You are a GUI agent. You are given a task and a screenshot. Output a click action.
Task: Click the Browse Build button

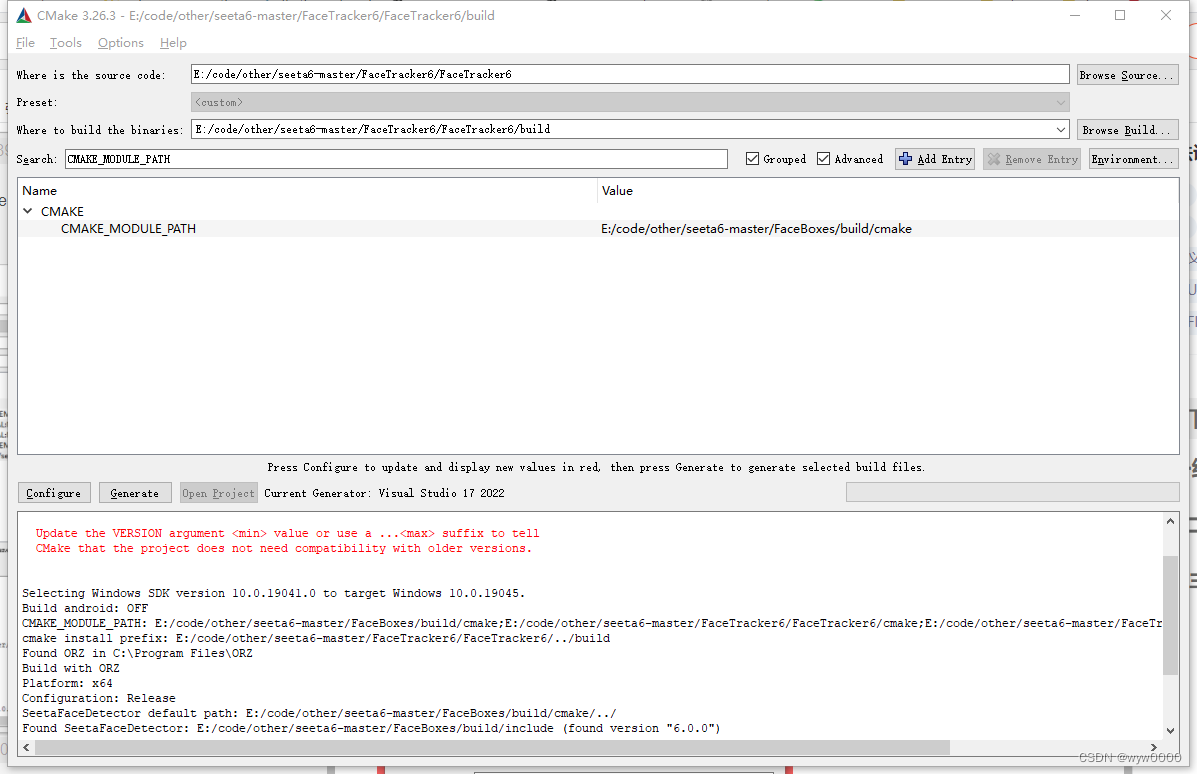pos(1128,130)
